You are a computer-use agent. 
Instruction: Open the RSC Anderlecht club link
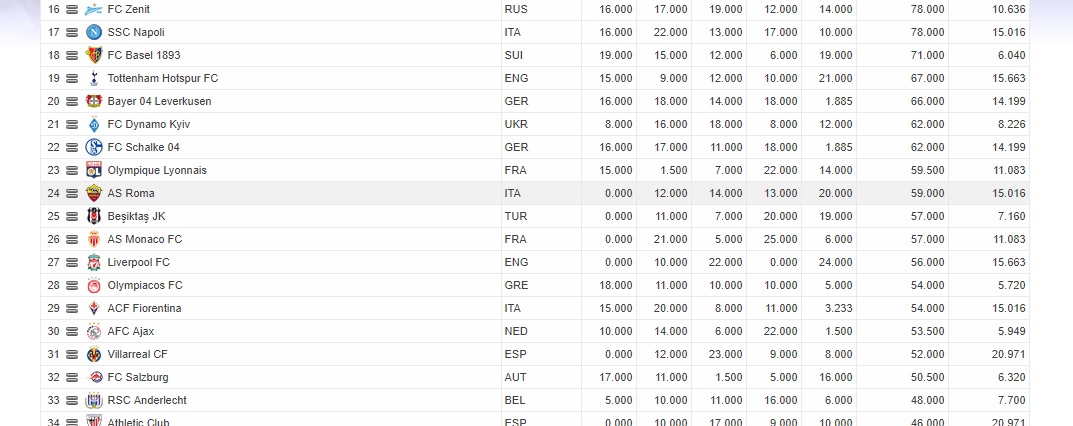click(147, 400)
